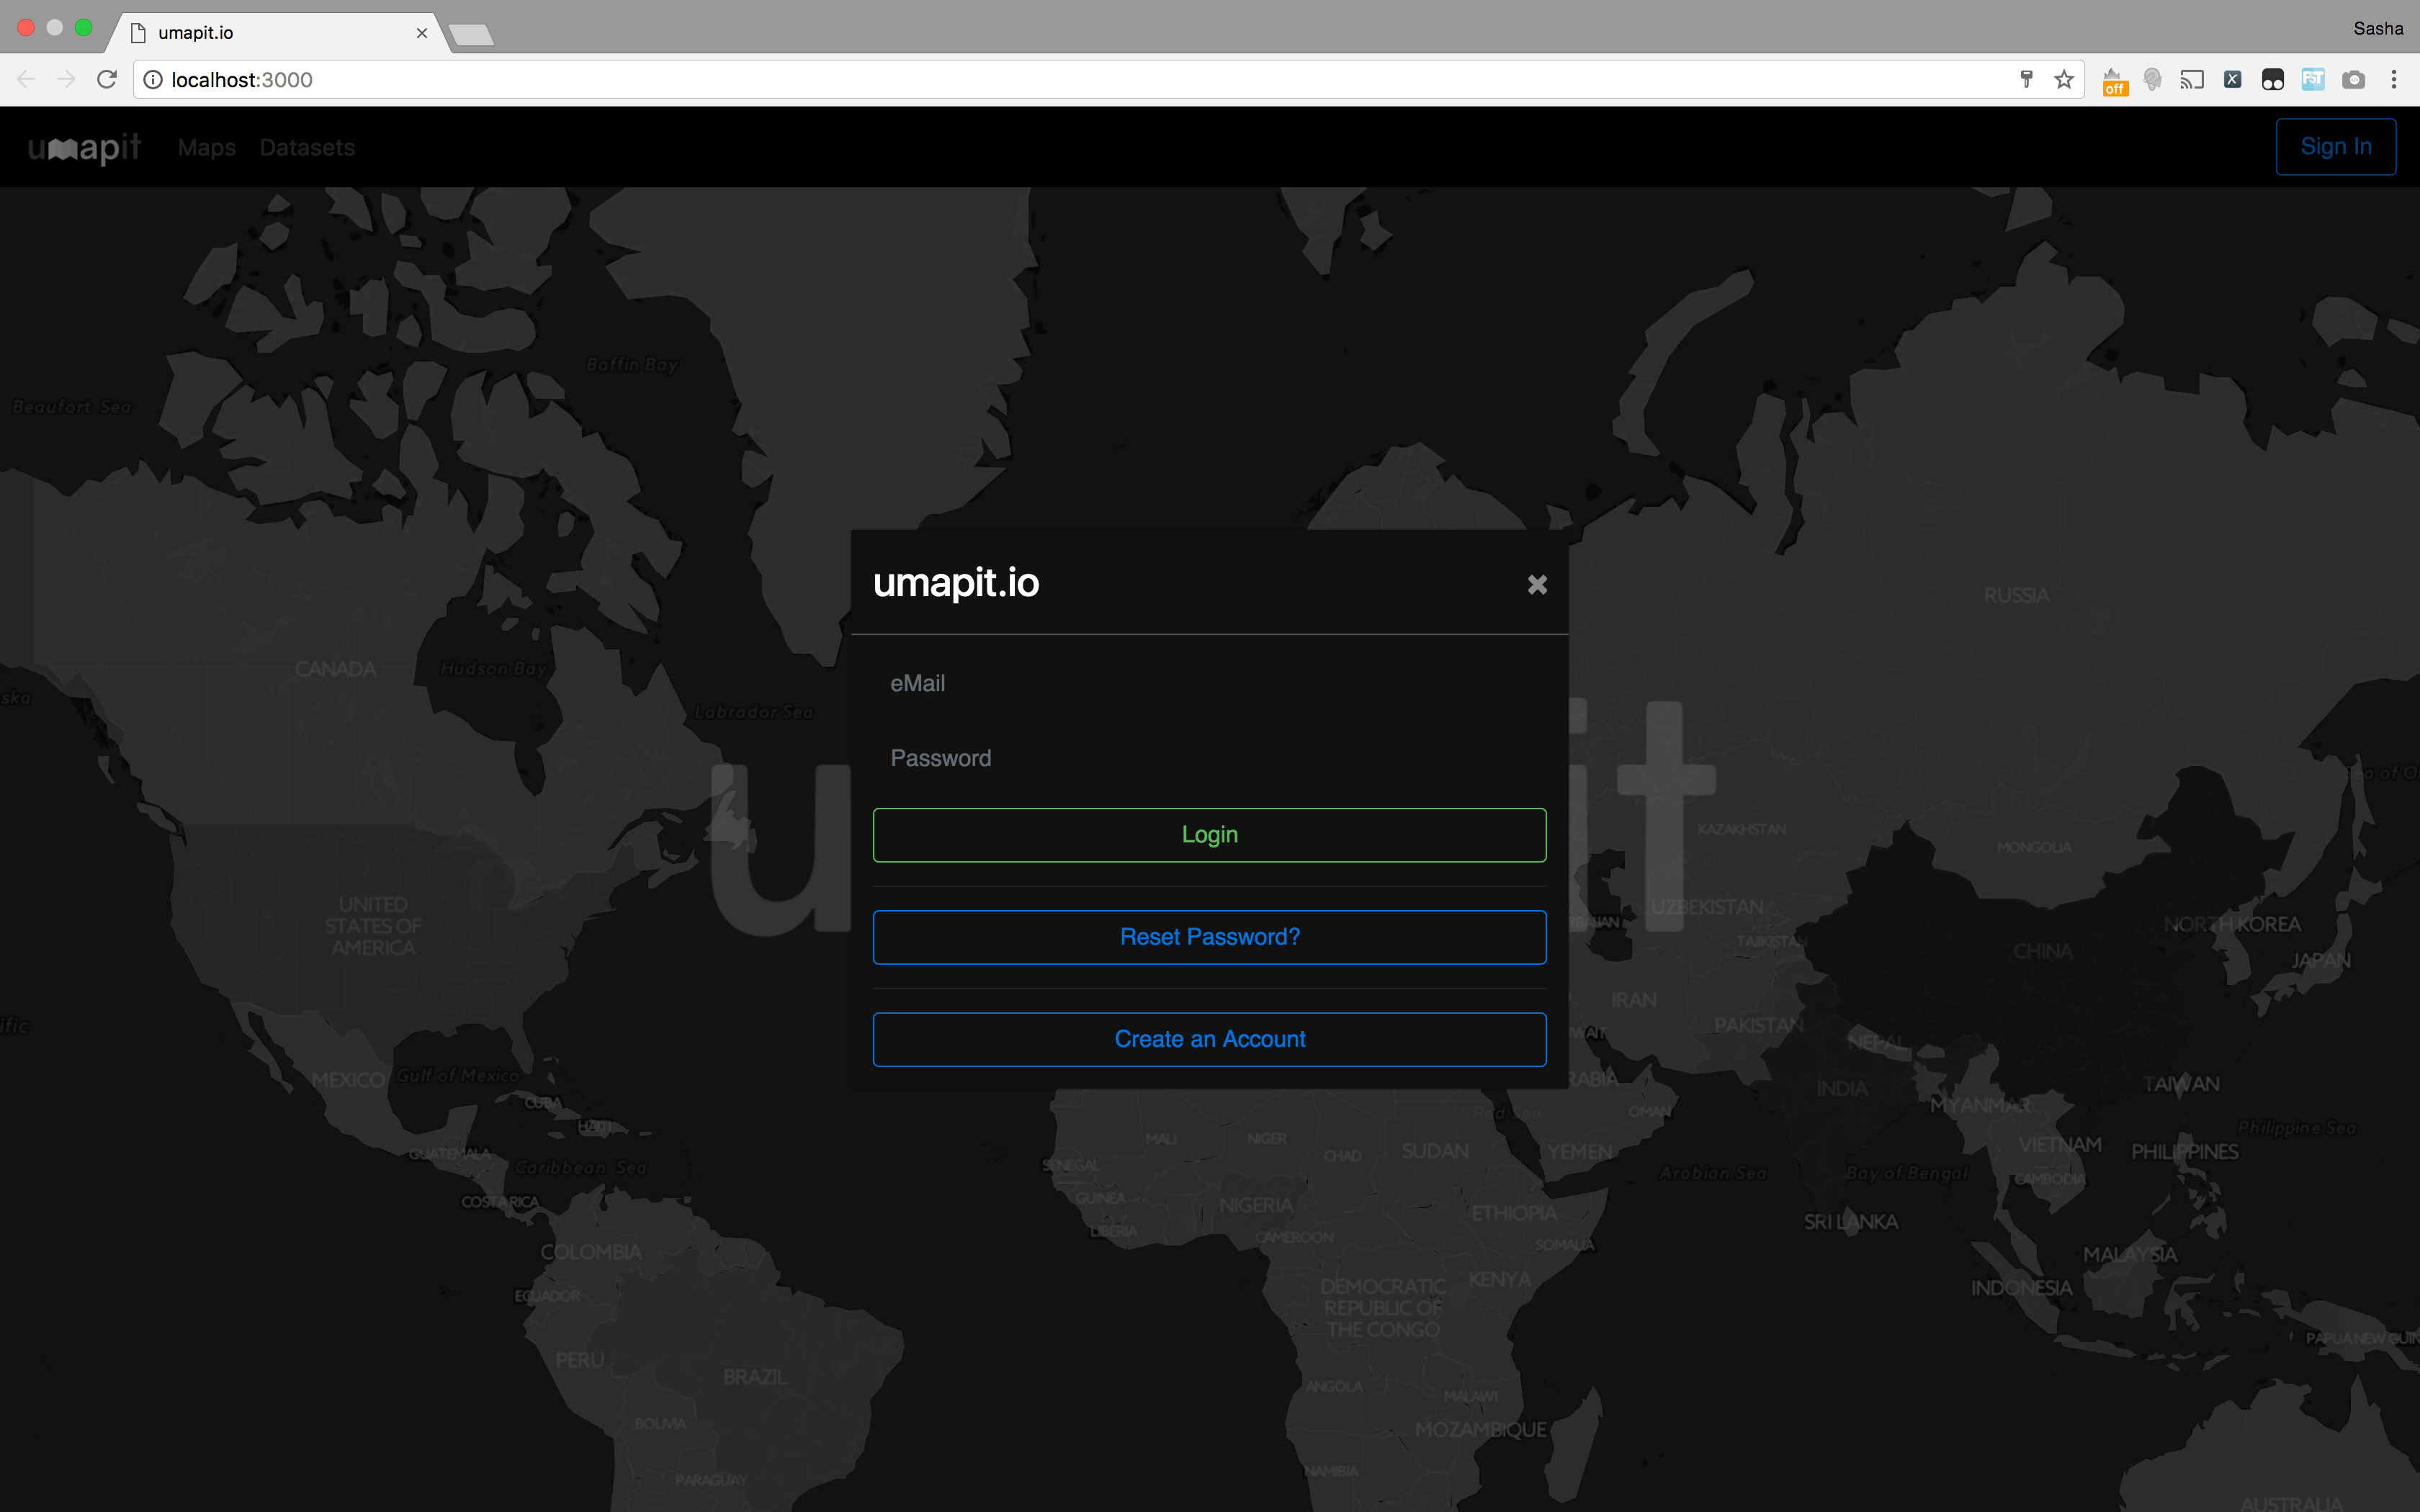
Task: Click the orange 'off' extension icon
Action: (2114, 81)
